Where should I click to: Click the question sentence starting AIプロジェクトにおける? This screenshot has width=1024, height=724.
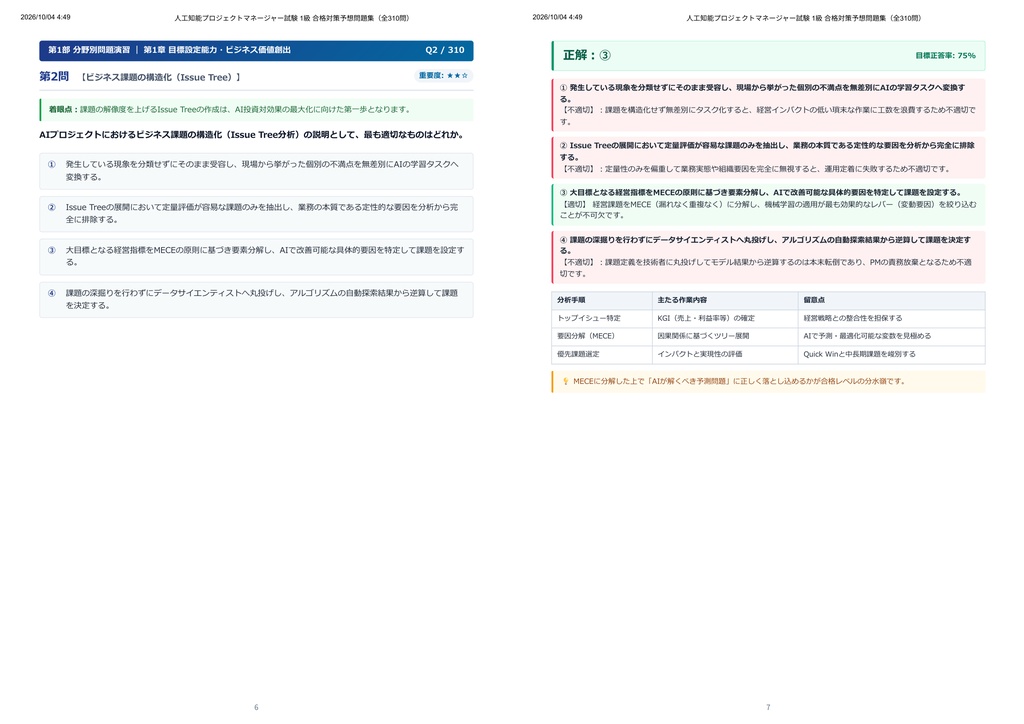coord(251,135)
